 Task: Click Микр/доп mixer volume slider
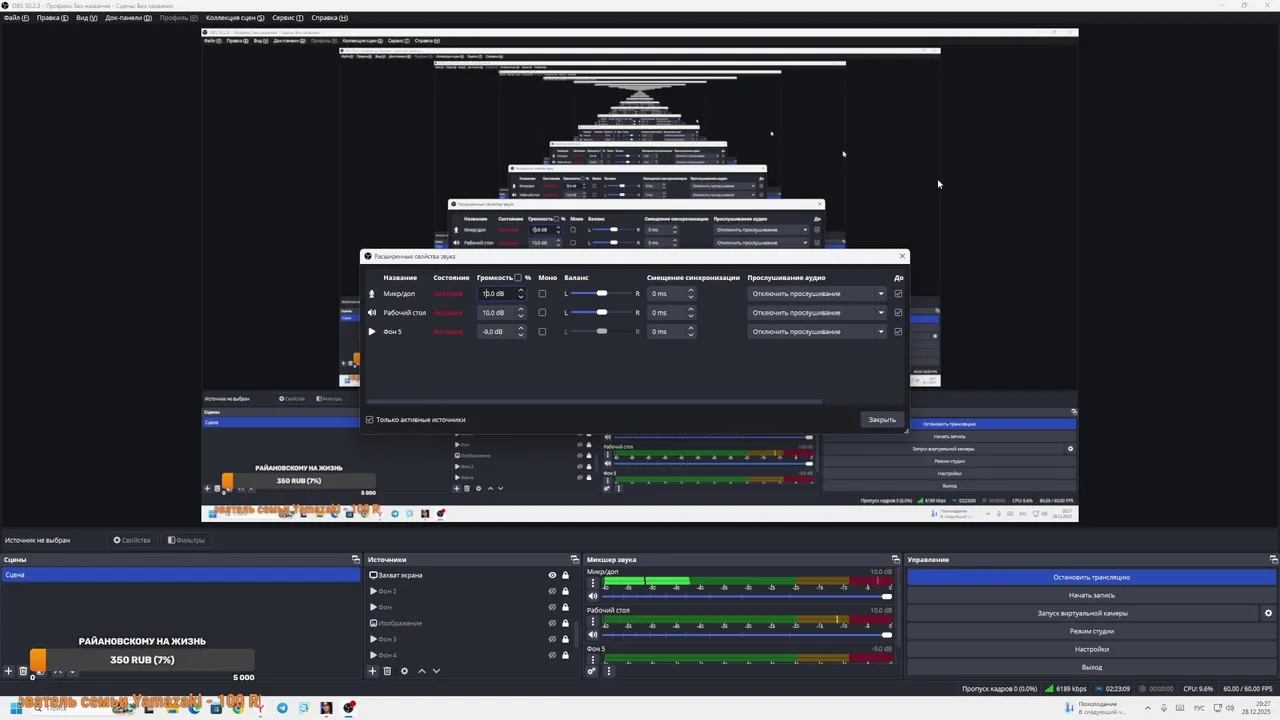(746, 596)
